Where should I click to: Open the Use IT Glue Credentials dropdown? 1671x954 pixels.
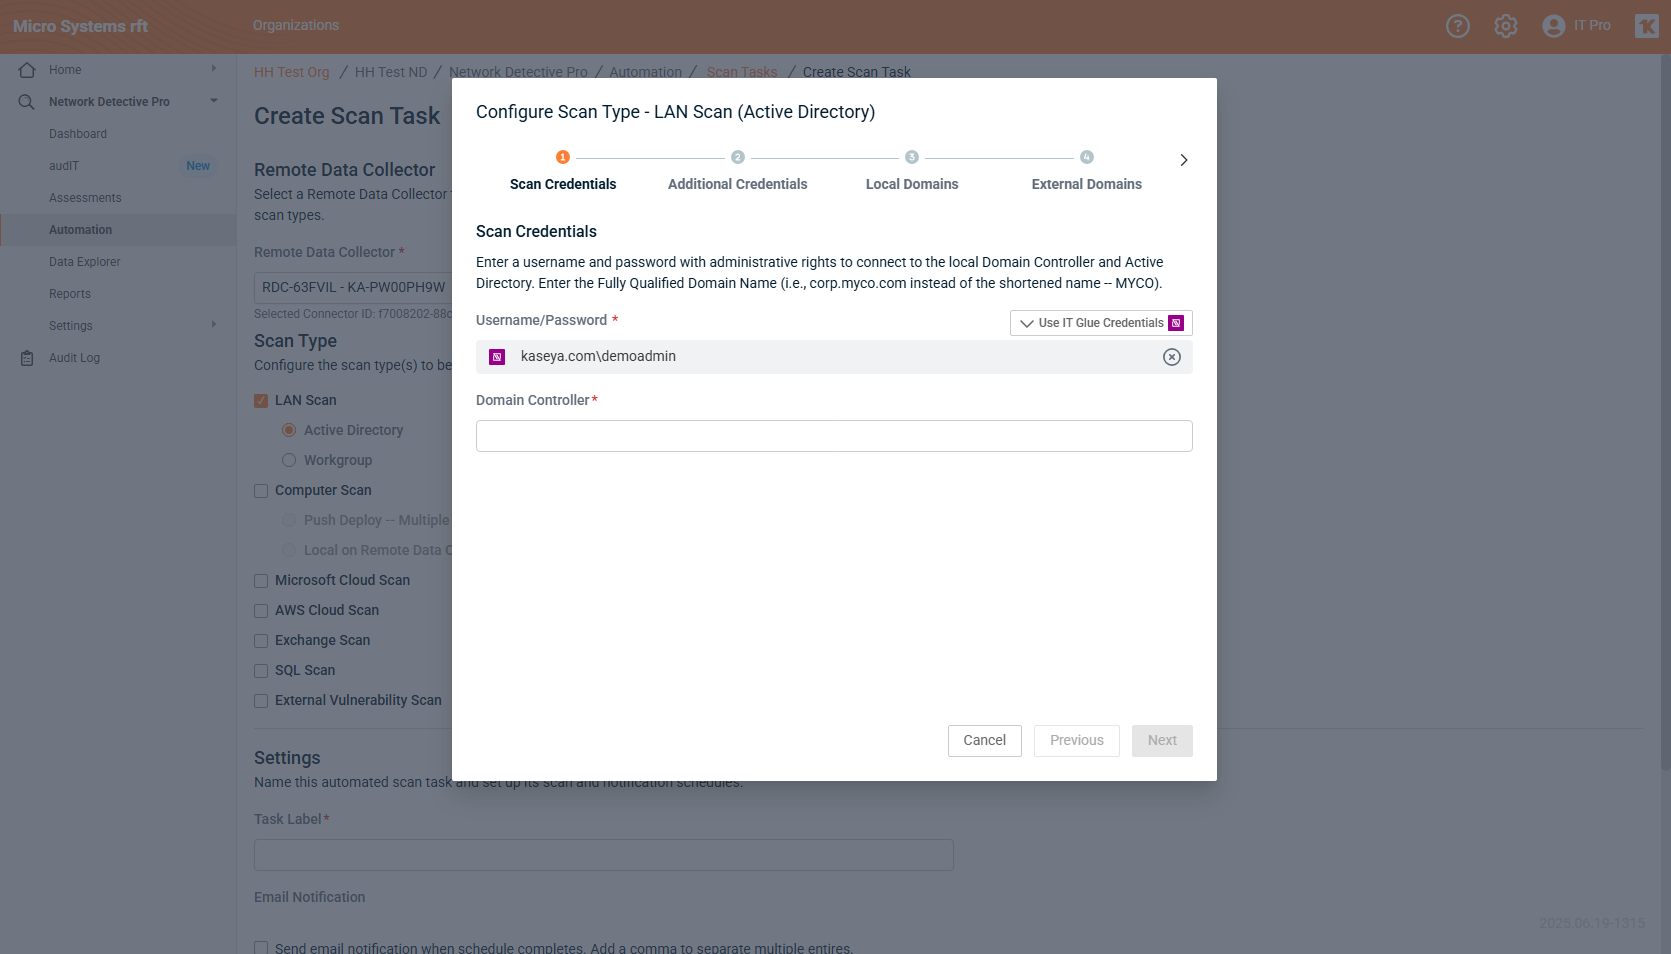pyautogui.click(x=1101, y=323)
